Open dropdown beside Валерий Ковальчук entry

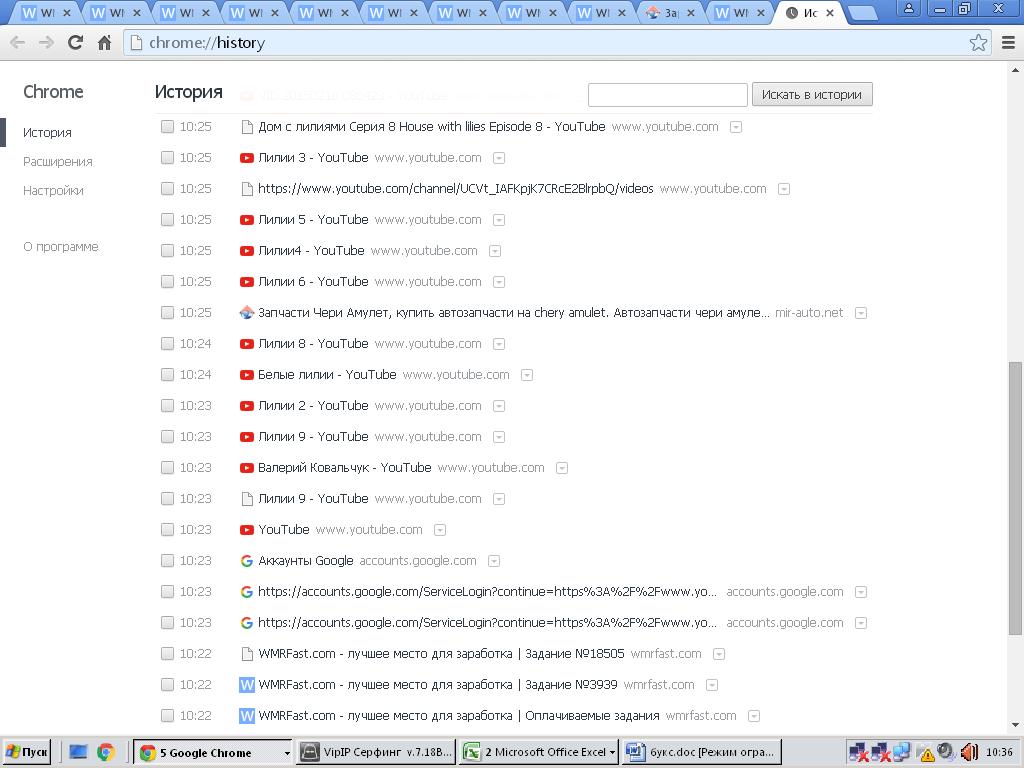(562, 468)
